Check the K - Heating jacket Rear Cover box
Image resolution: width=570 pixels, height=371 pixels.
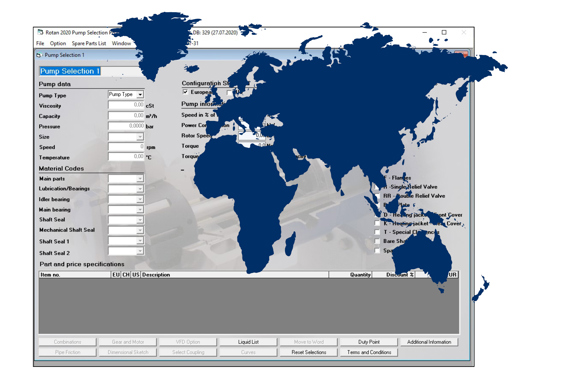point(377,224)
